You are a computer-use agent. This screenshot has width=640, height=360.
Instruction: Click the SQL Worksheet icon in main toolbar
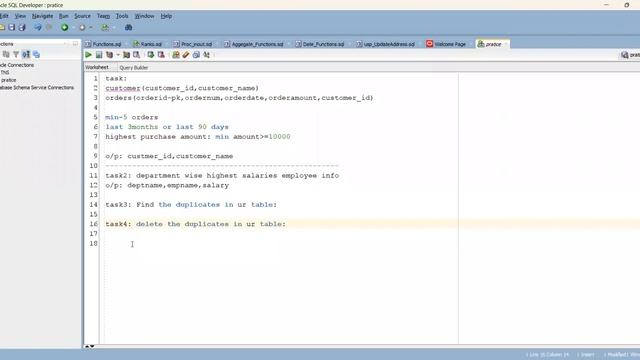click(105, 27)
